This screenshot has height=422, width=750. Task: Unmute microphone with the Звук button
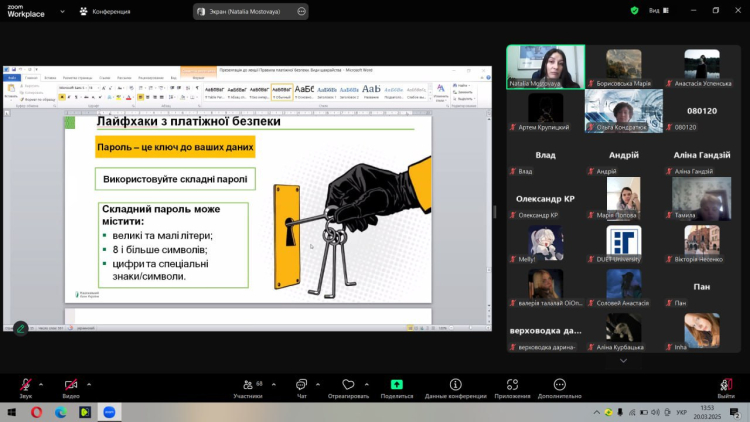coord(25,385)
